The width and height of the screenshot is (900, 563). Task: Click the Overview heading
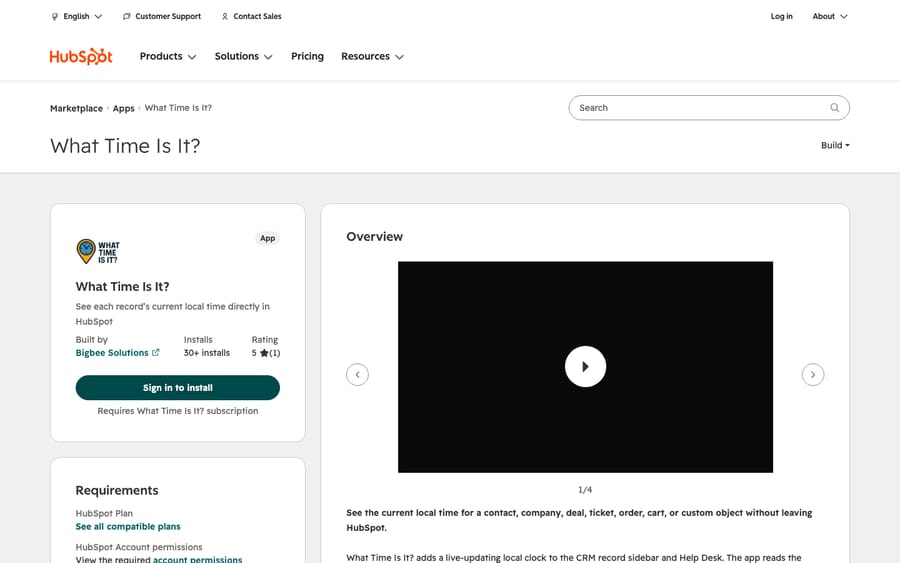[x=374, y=236]
